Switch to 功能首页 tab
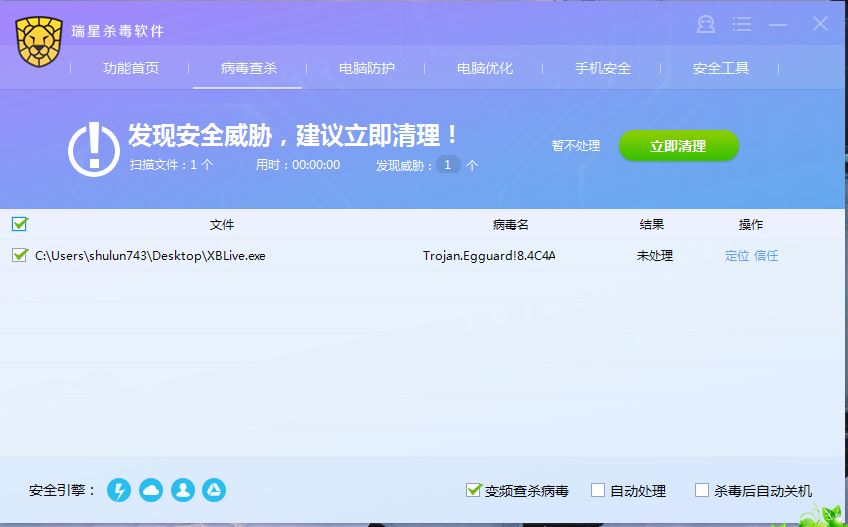The height and width of the screenshot is (527, 848). (x=131, y=68)
